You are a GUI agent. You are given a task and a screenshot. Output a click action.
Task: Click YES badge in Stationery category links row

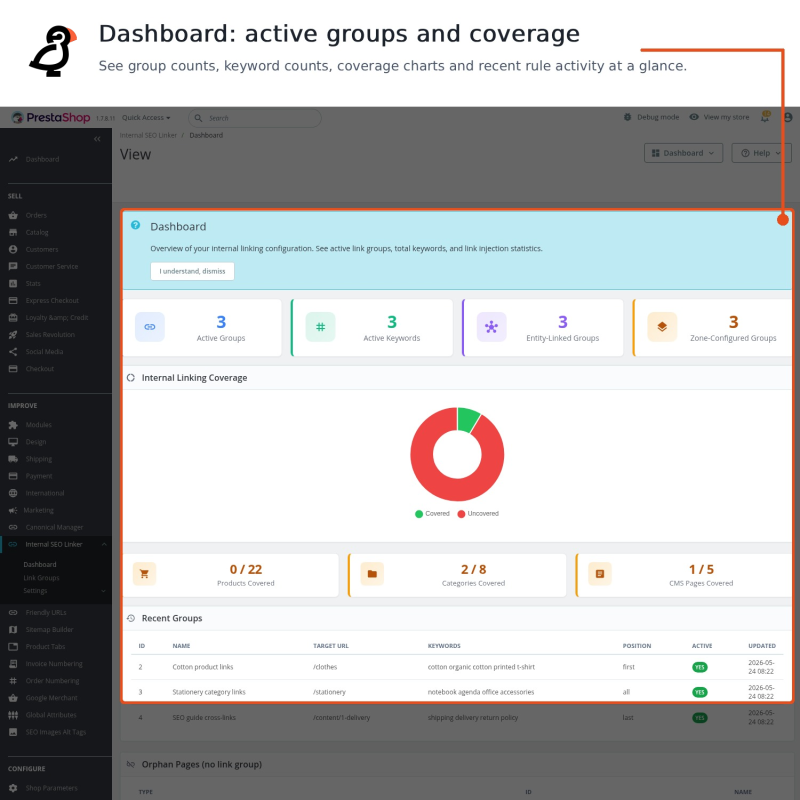699,692
